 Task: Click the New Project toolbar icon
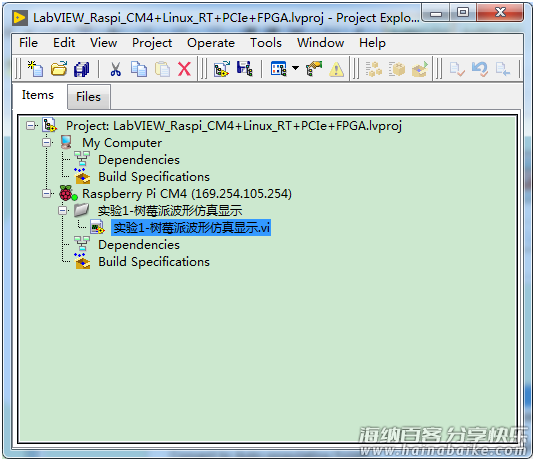35,69
